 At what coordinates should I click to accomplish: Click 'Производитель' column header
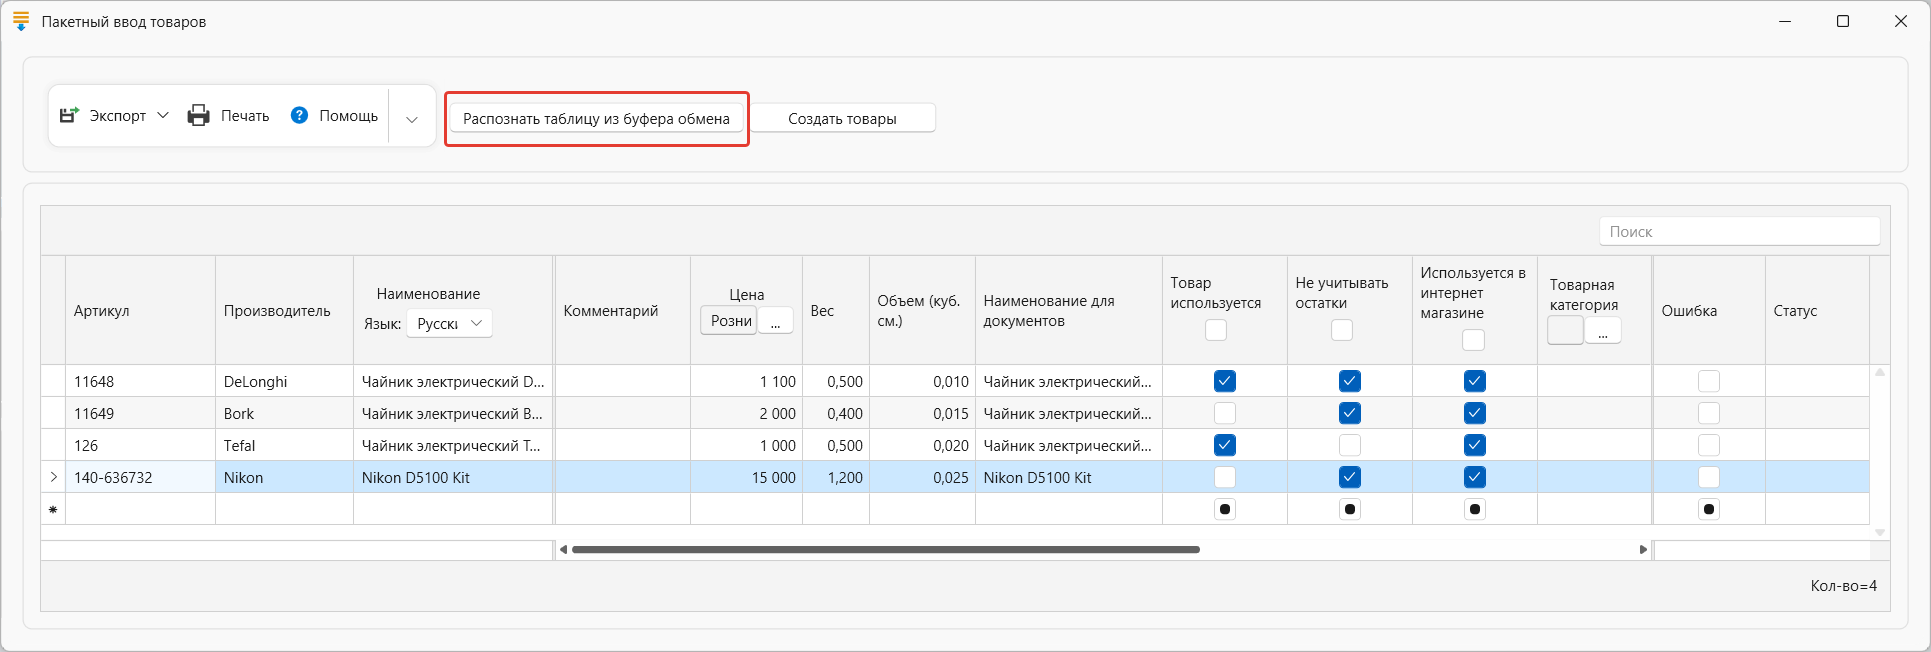coord(277,311)
